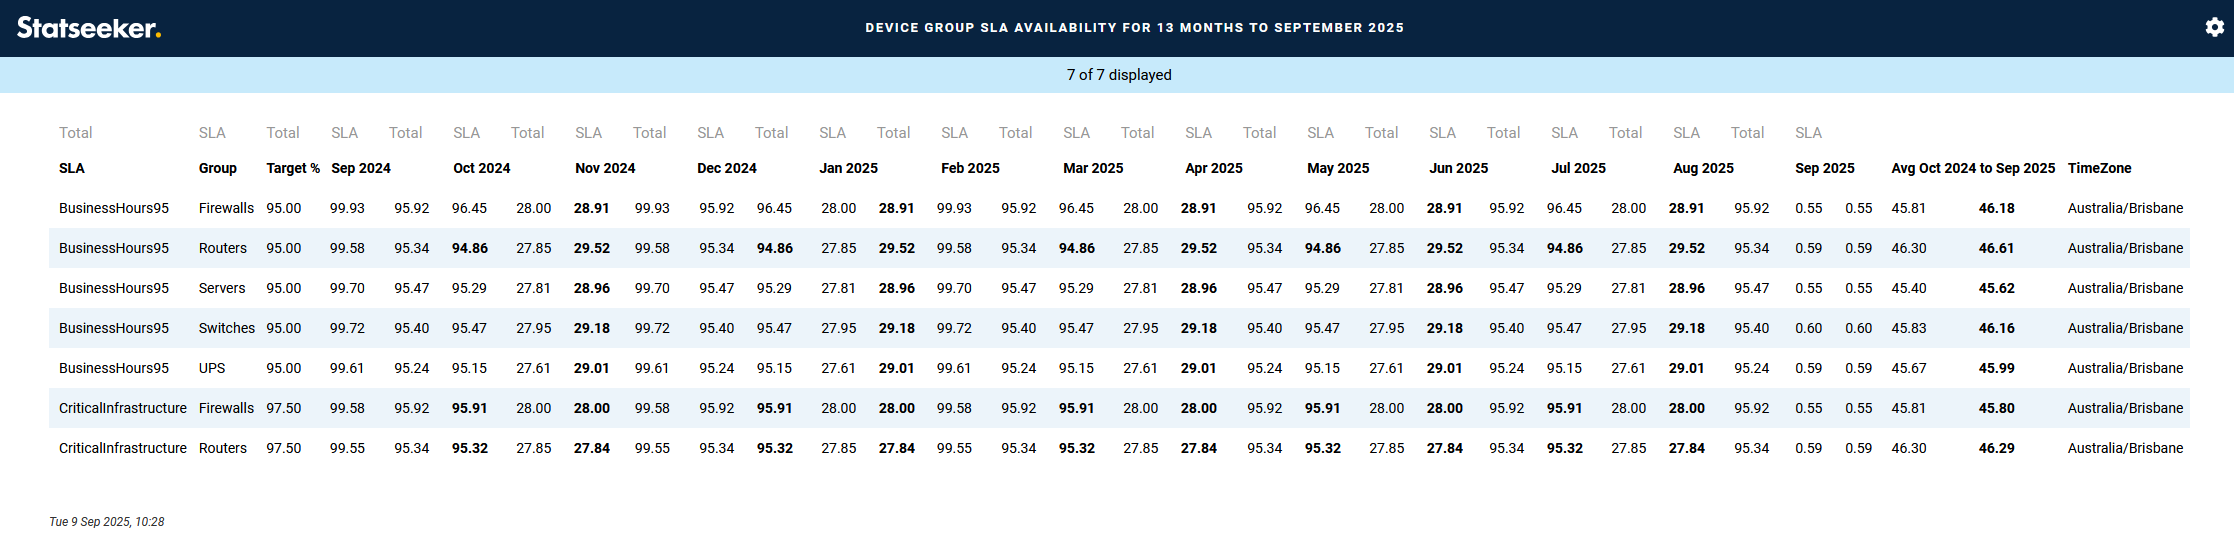Click the Dec 2024 column header
2234x549 pixels.
726,168
